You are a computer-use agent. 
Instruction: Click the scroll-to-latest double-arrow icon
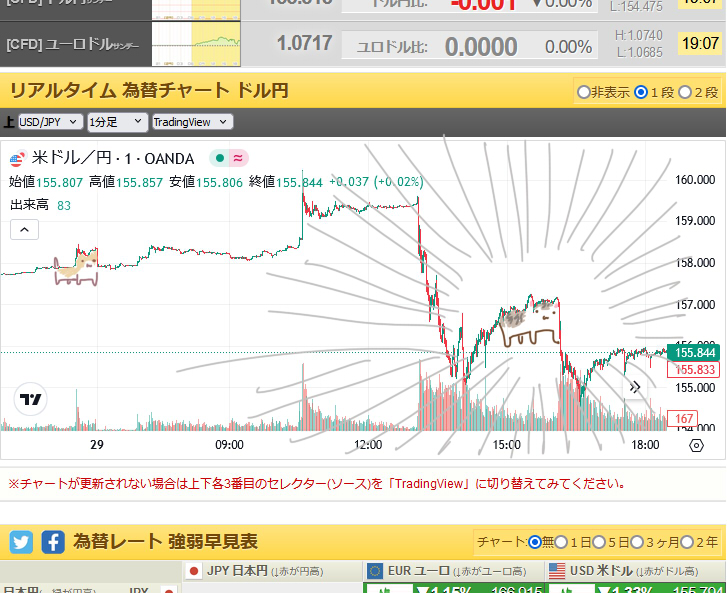[635, 387]
